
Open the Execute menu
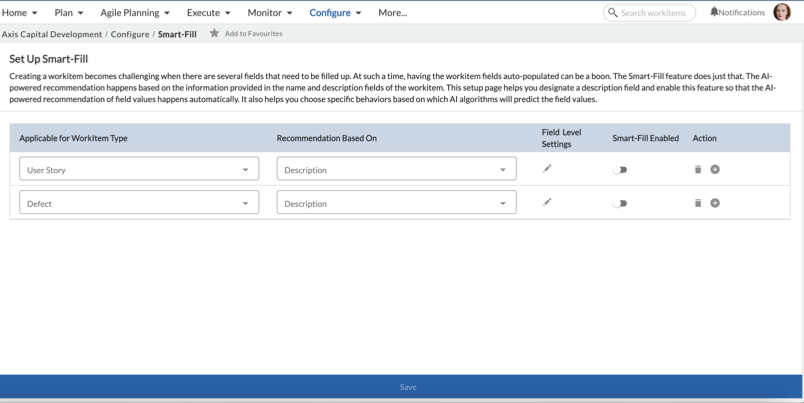click(208, 13)
